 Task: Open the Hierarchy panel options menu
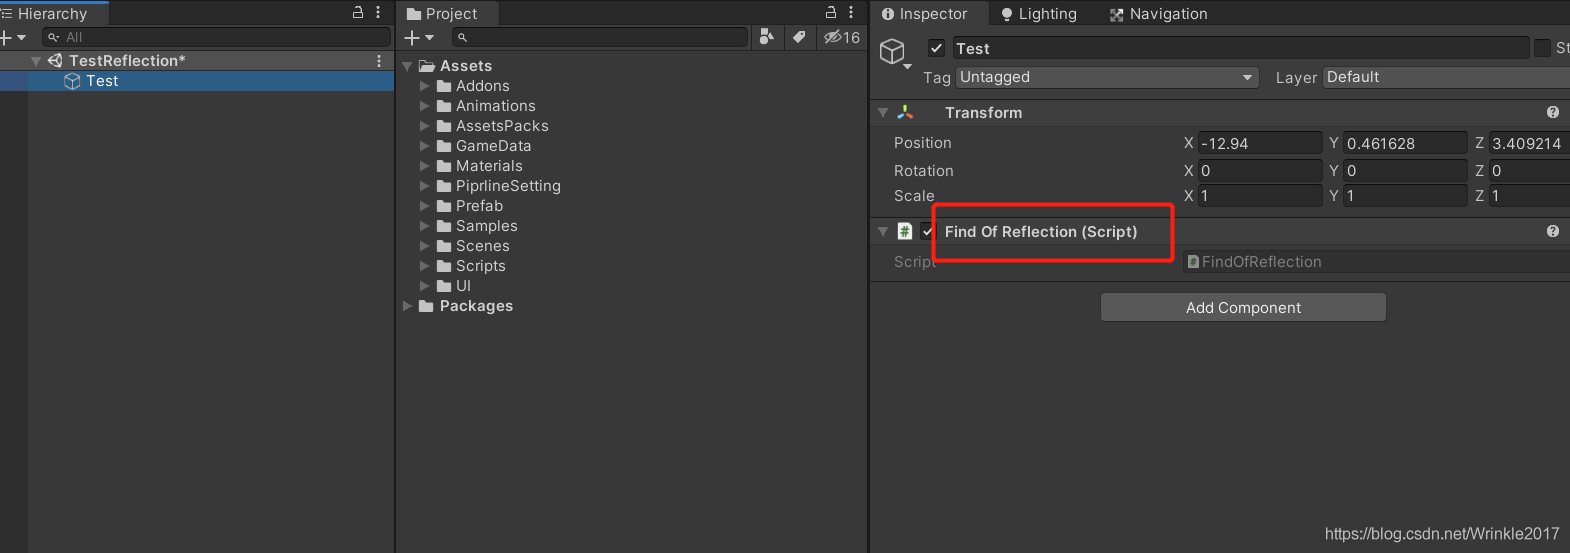(x=378, y=12)
